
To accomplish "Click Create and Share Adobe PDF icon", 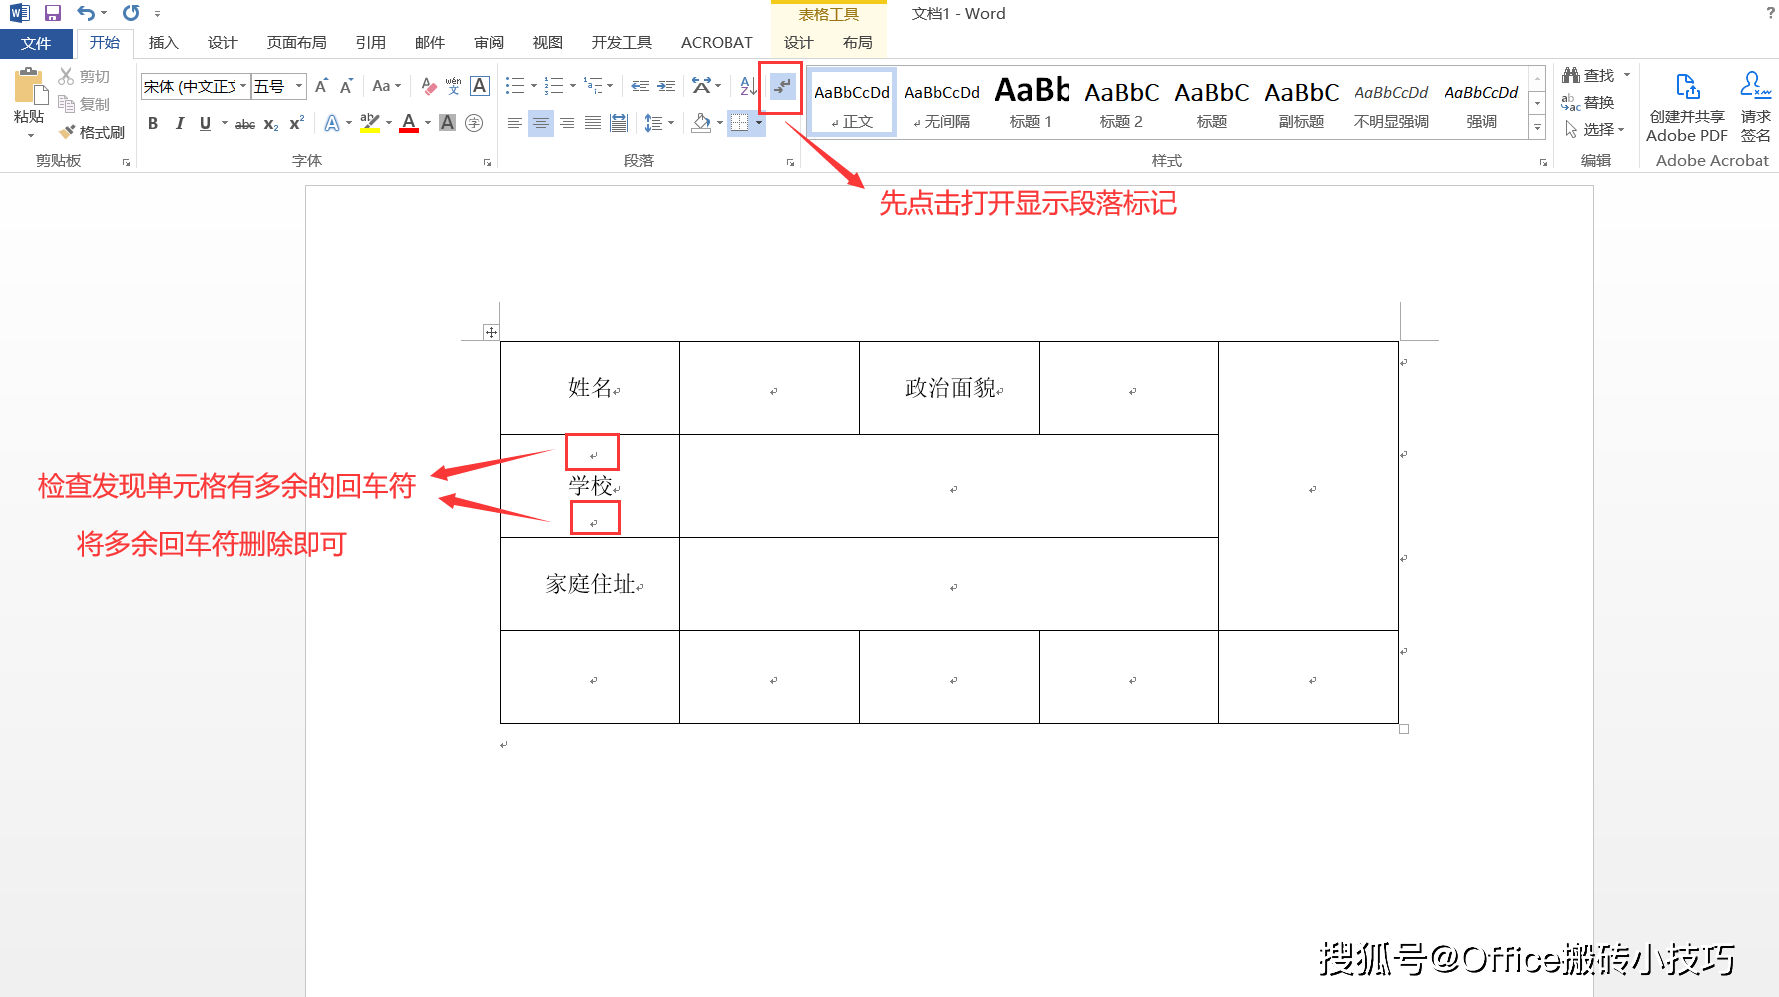I will pos(1687,107).
